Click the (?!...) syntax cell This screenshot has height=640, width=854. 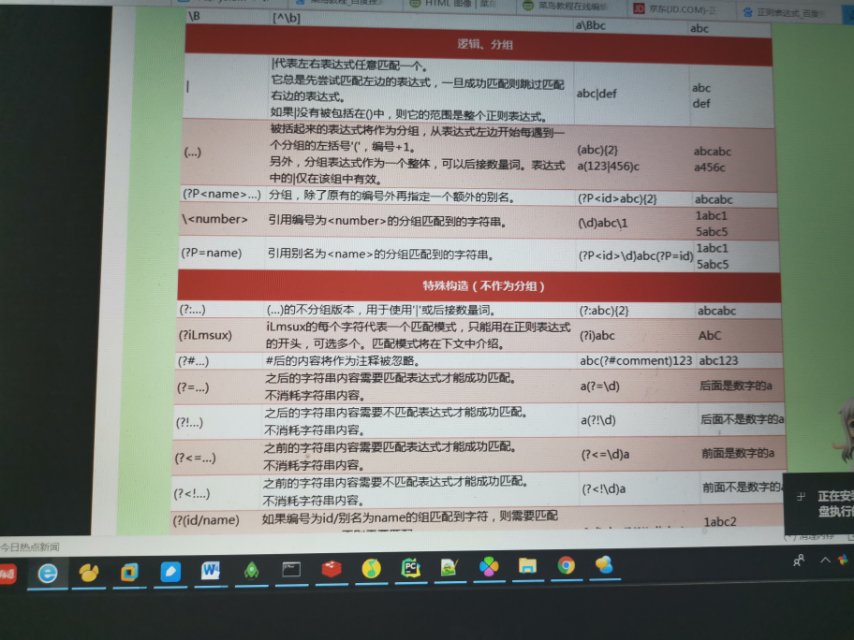click(190, 422)
